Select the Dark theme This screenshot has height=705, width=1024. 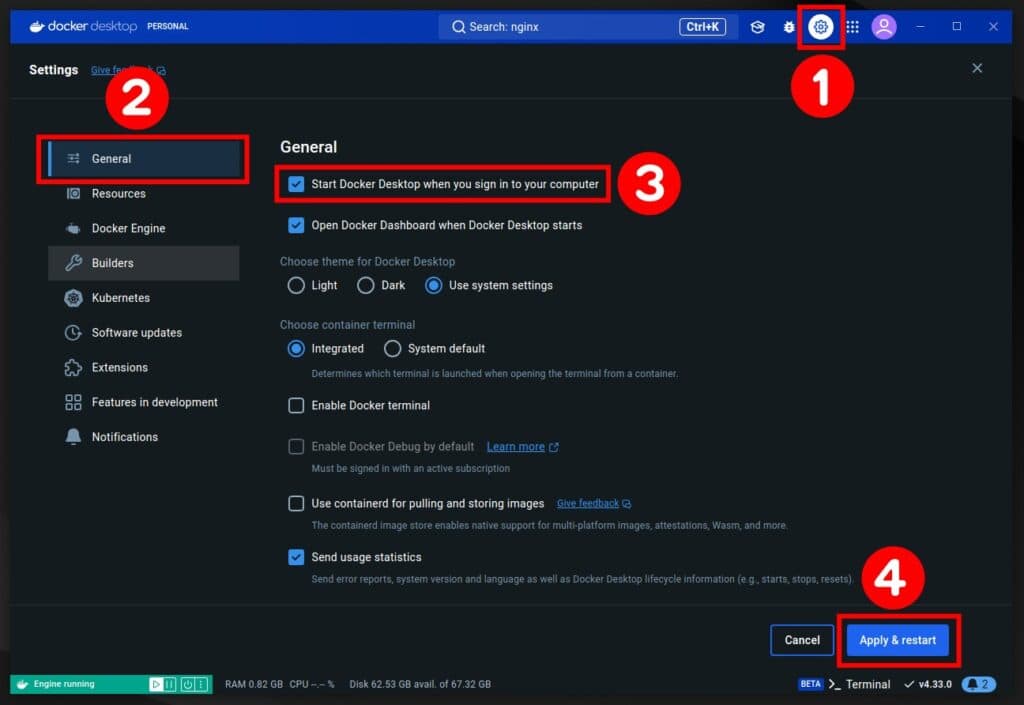366,285
